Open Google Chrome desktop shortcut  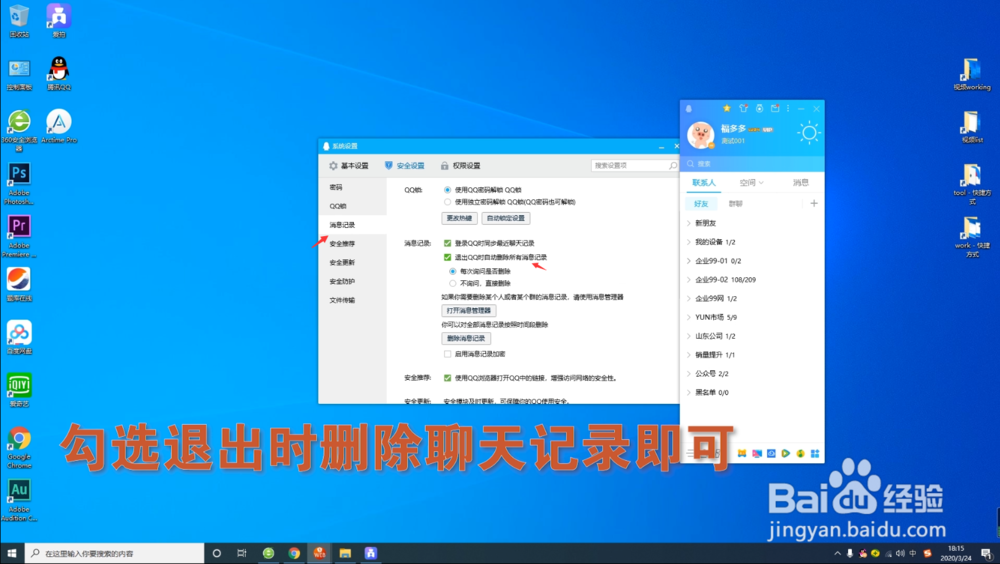(x=19, y=447)
